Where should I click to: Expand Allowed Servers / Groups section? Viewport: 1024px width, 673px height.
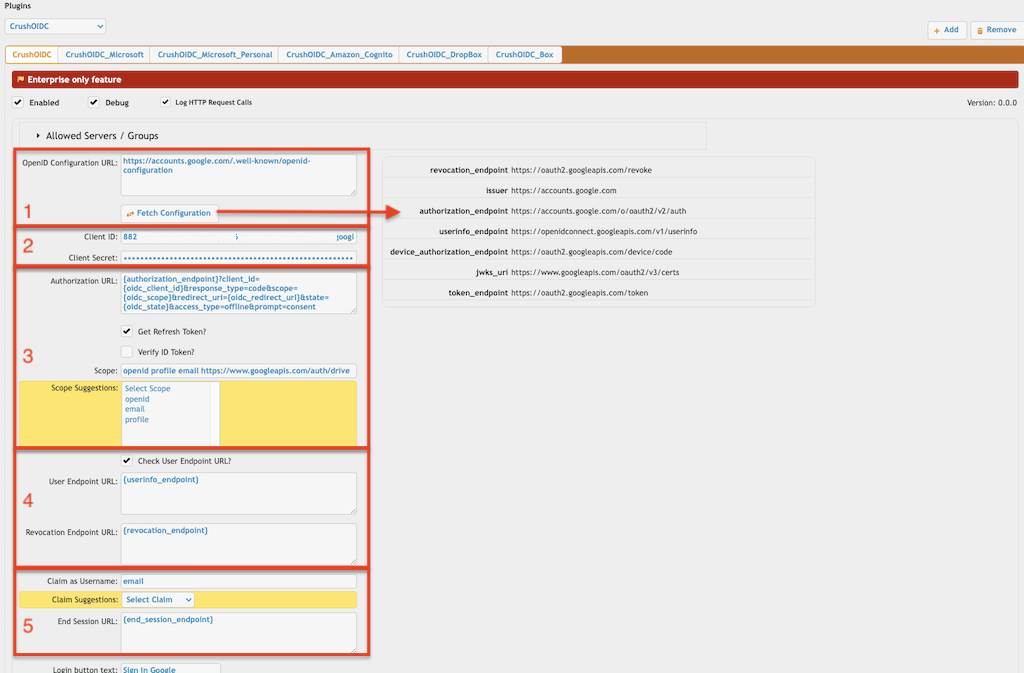(38, 136)
